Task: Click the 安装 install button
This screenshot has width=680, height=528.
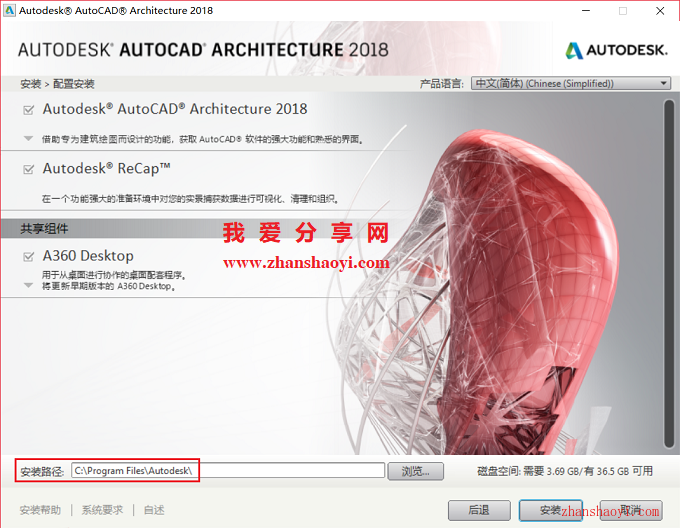Action: pos(551,510)
